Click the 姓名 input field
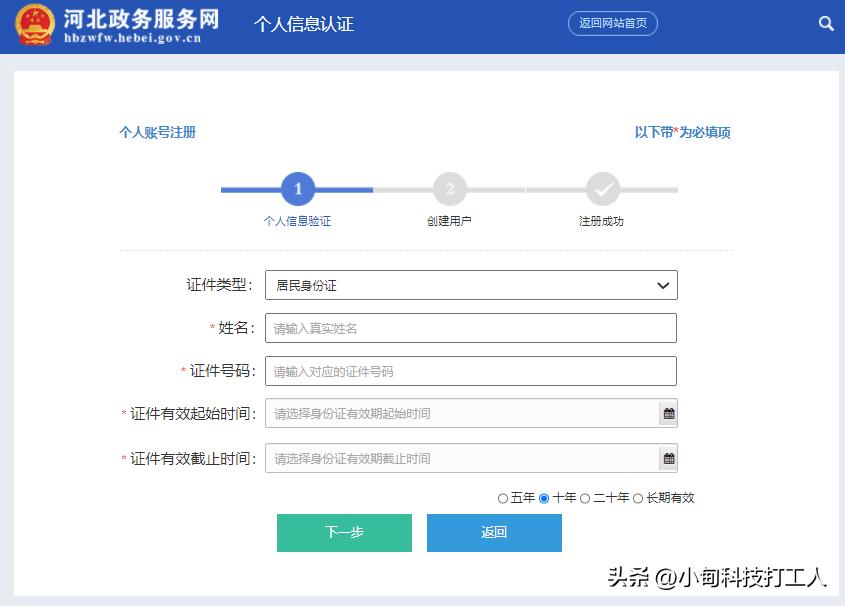Viewport: 845px width, 606px height. pos(470,328)
